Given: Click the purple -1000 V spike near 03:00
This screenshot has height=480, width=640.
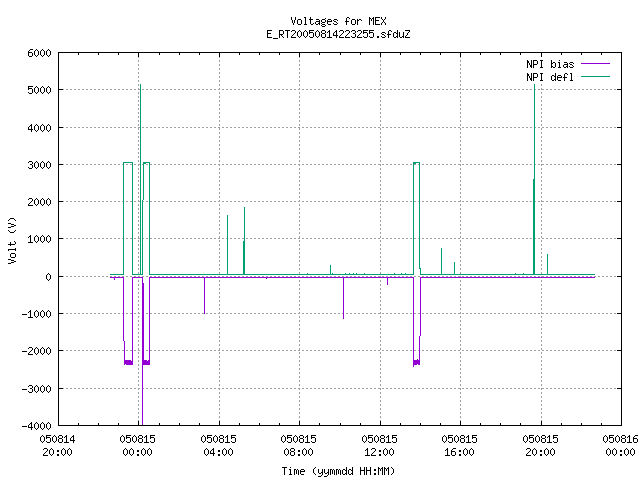Looking at the screenshot, I should point(204,296).
